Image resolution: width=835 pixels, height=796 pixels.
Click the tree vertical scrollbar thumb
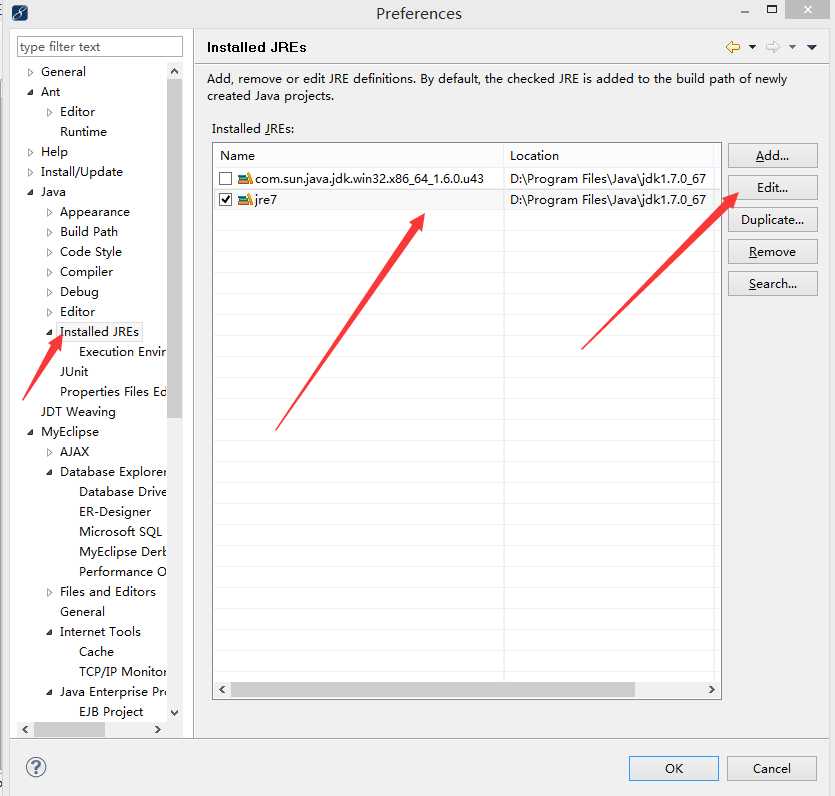click(174, 248)
